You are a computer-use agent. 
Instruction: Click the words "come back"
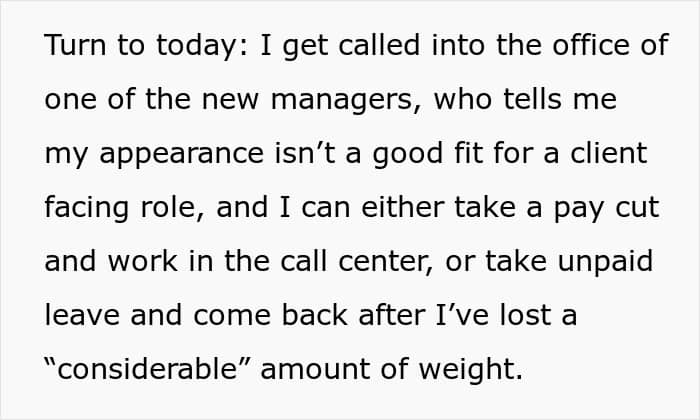277,317
